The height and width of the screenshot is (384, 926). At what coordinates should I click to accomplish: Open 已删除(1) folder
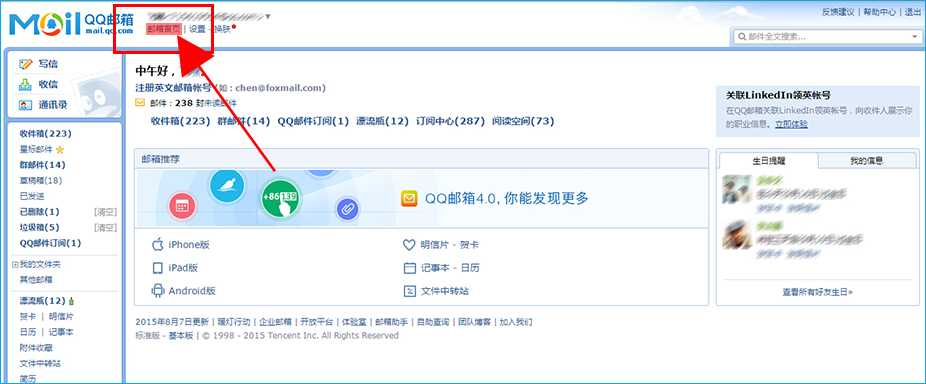(40, 211)
